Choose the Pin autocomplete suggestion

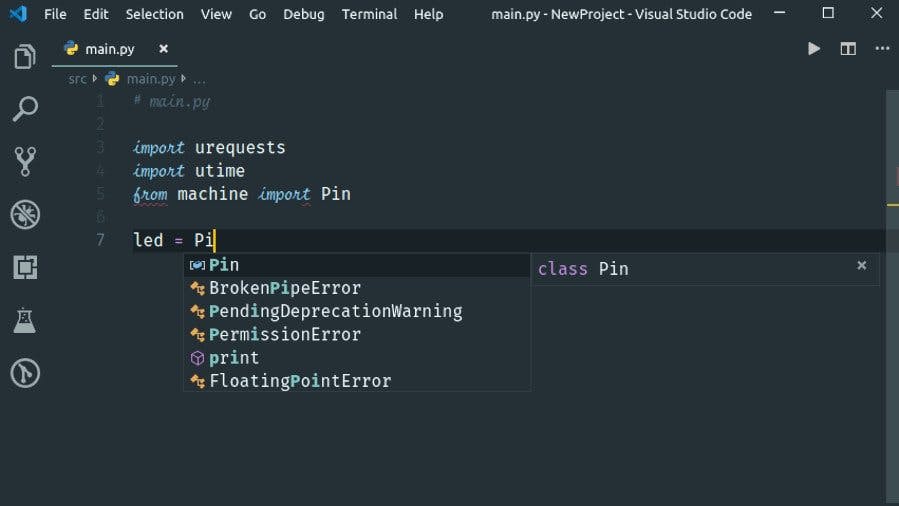(224, 265)
